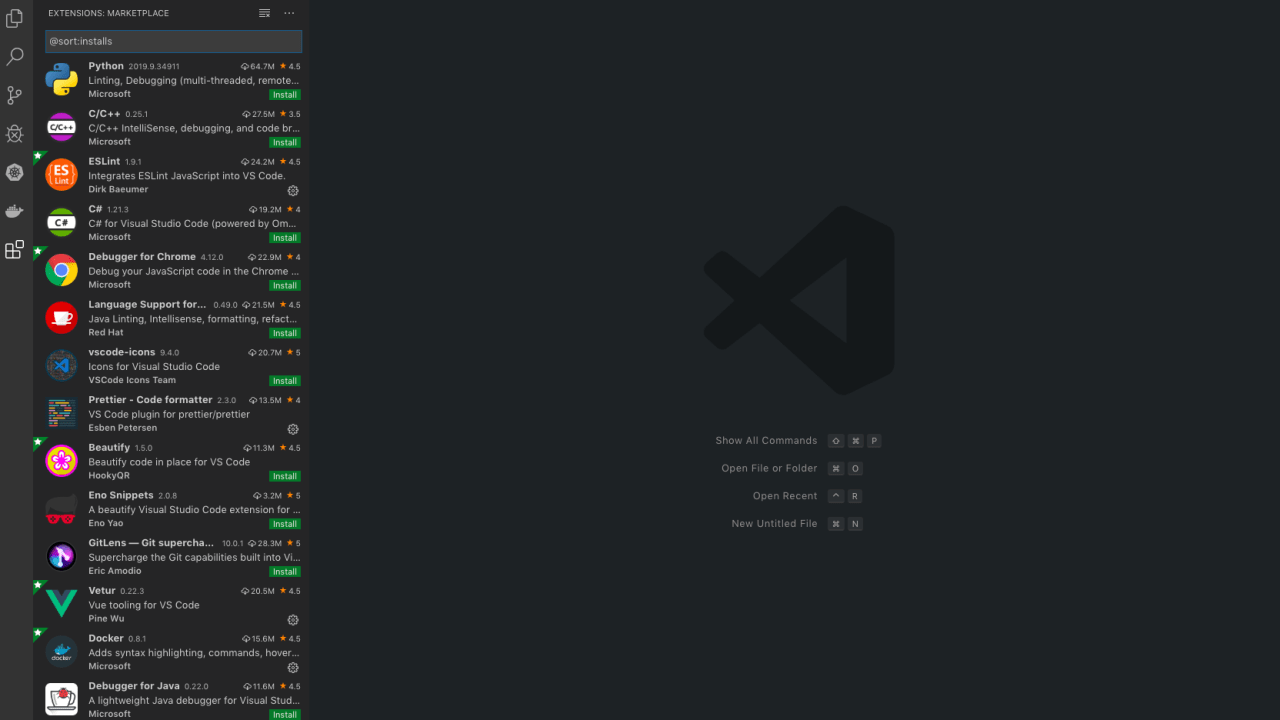Click the Beautify extension logo

[61, 461]
